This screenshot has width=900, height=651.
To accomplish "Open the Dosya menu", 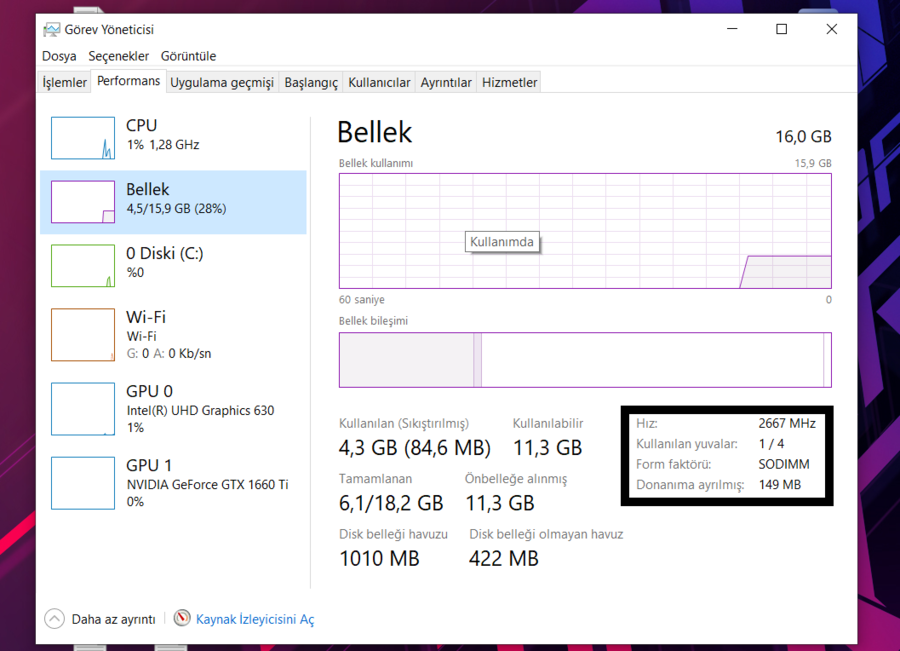I will (59, 56).
